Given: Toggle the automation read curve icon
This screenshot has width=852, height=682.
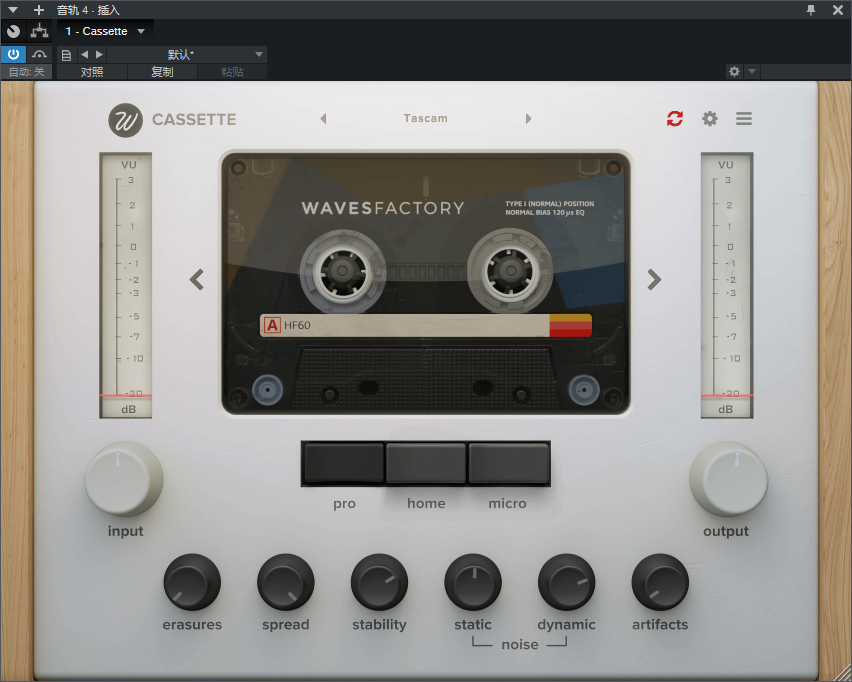Looking at the screenshot, I should coord(39,54).
